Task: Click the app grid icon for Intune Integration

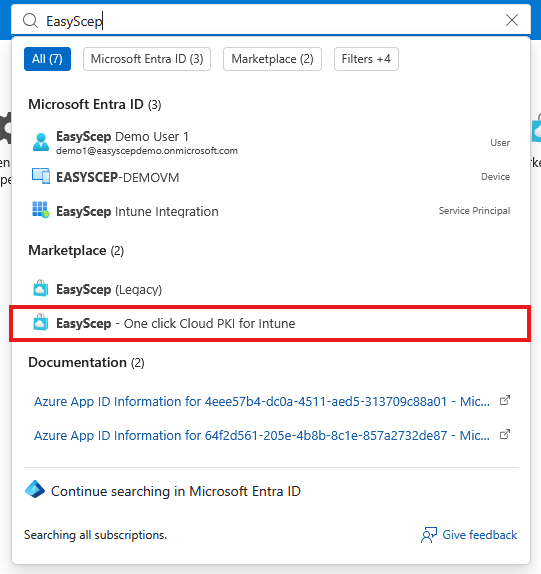Action: [x=41, y=210]
